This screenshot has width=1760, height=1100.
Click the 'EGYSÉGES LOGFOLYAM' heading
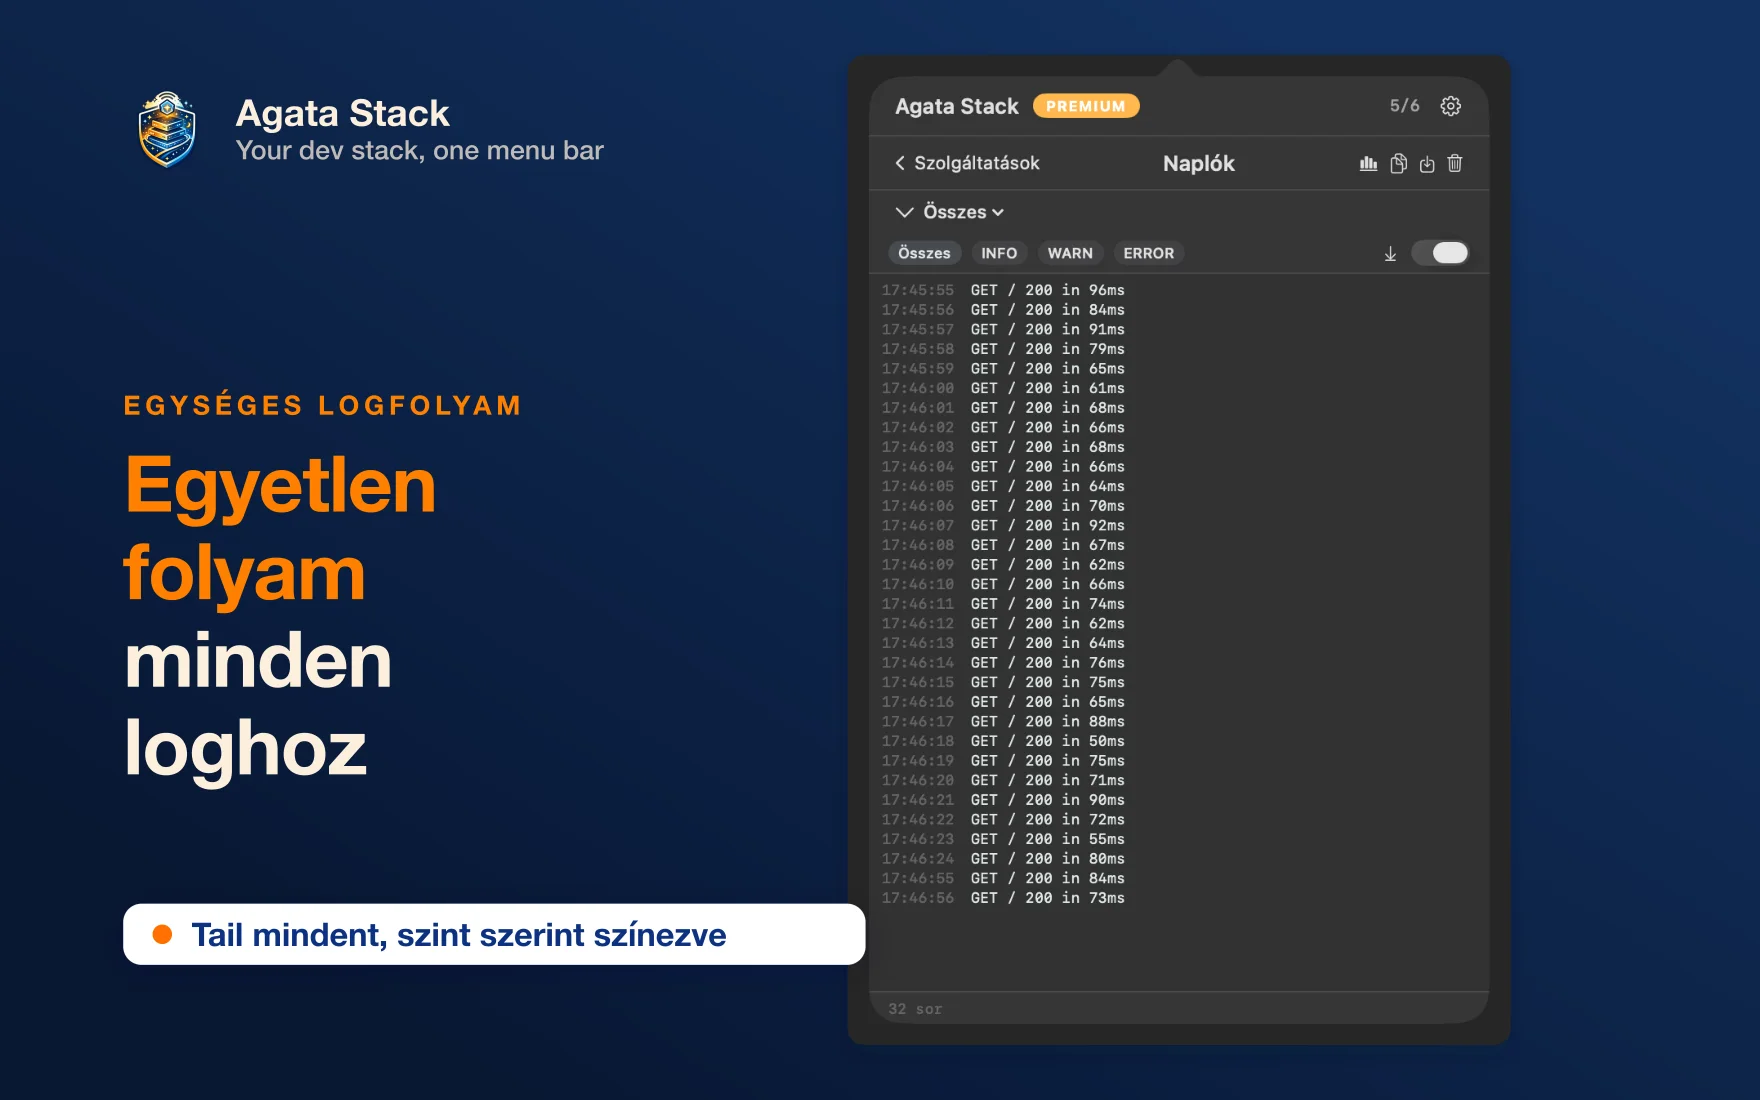pos(323,405)
